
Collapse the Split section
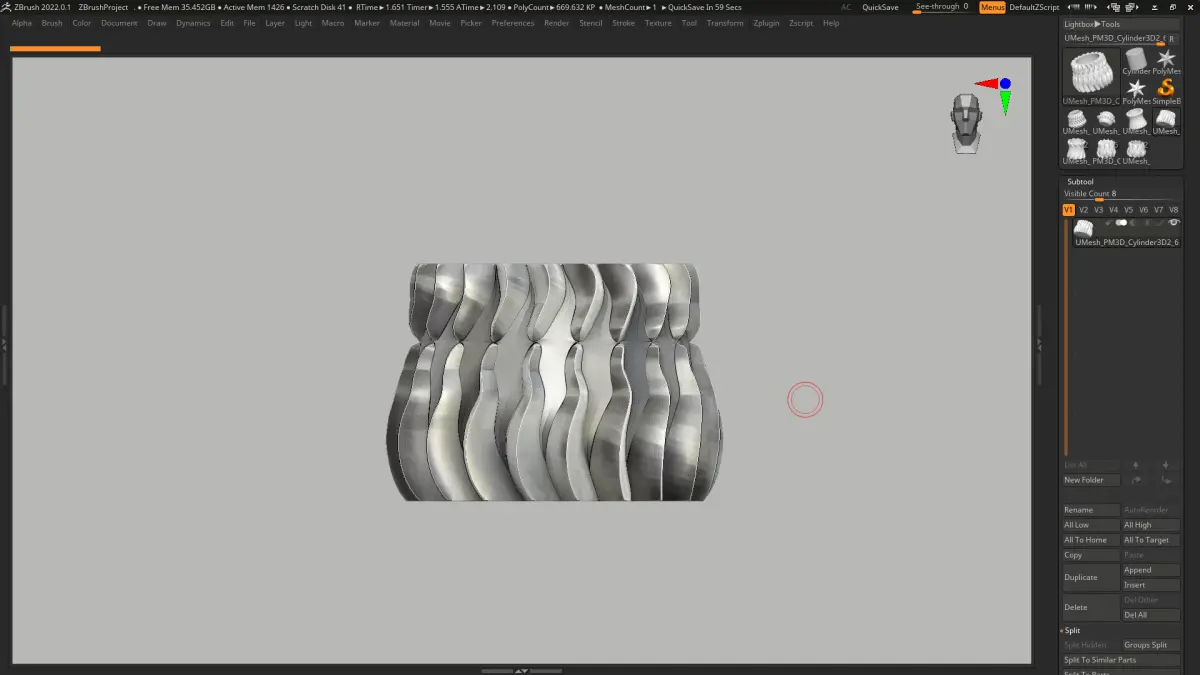pos(1071,630)
